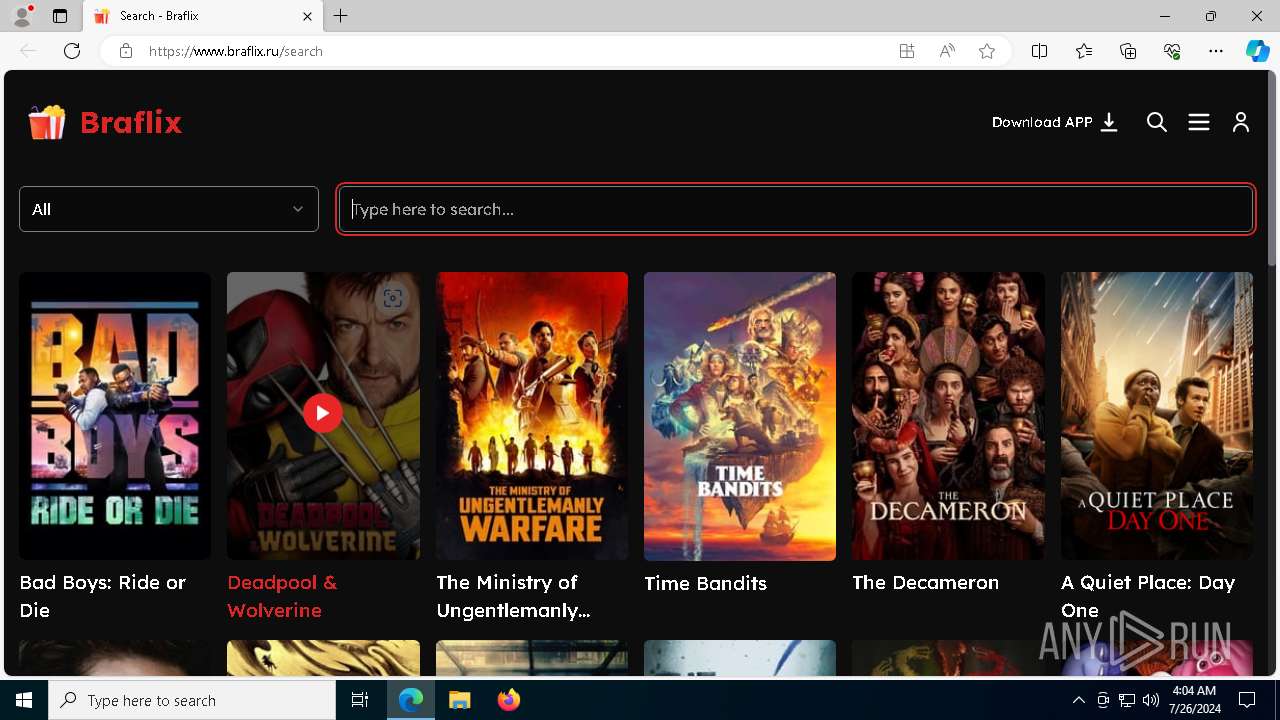Add page to favorites star icon

point(987,51)
